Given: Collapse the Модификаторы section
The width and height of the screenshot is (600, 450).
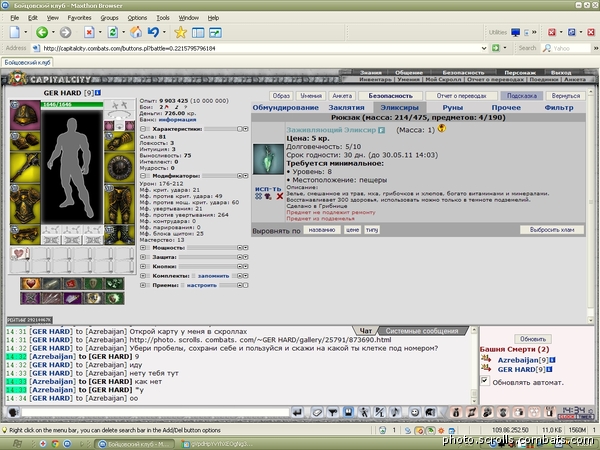Looking at the screenshot, I should (x=143, y=176).
